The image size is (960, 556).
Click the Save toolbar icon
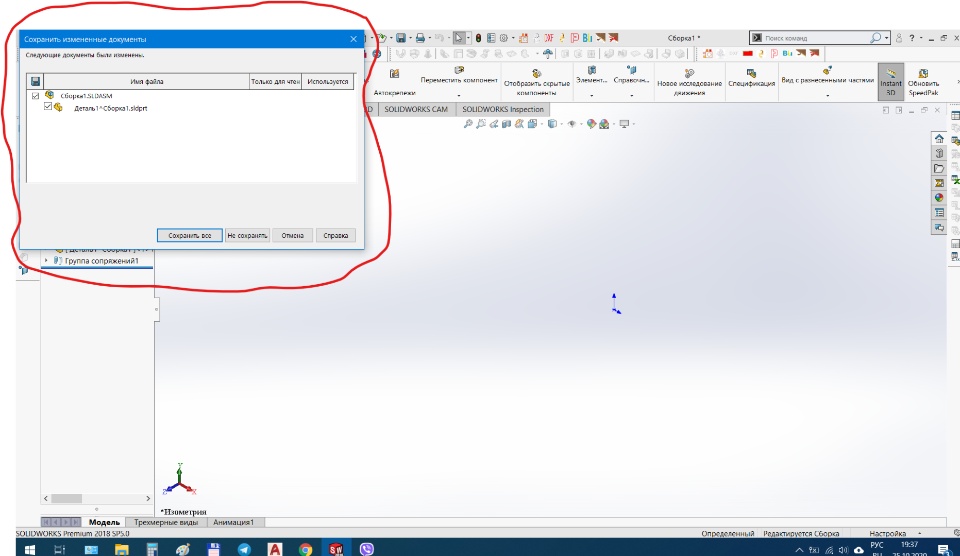pos(400,38)
